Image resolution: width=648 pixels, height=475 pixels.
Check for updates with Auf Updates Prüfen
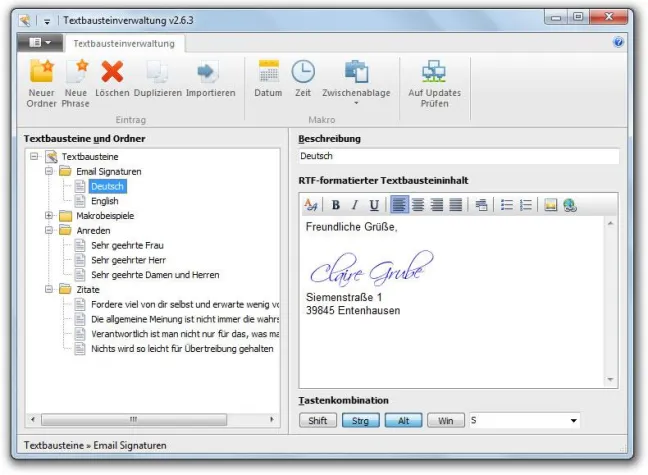pyautogui.click(x=434, y=83)
